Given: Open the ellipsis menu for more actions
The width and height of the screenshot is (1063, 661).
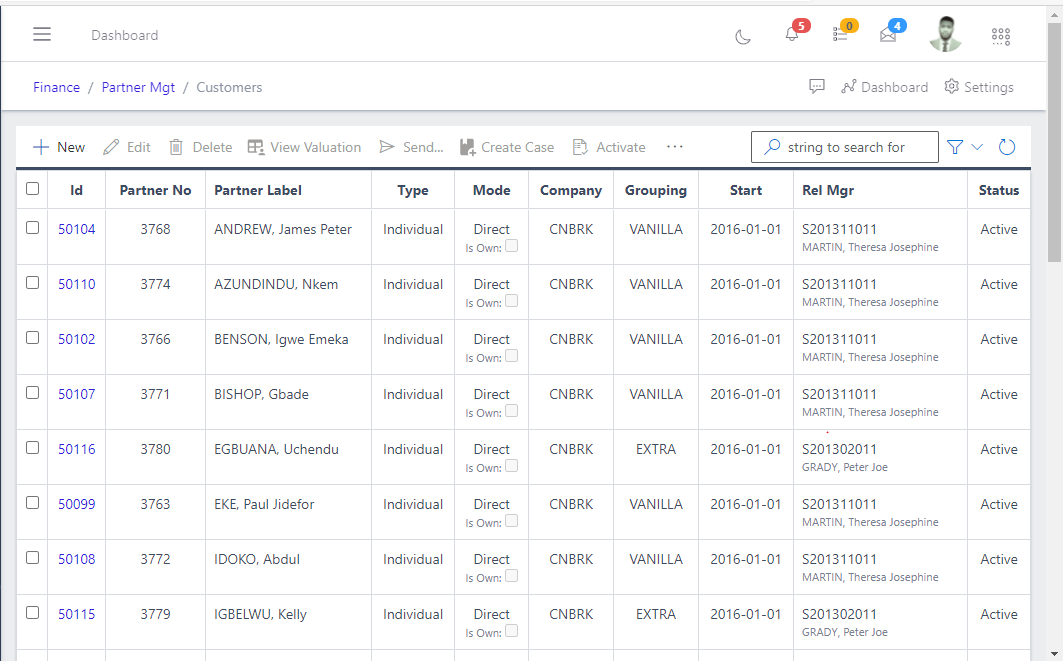Looking at the screenshot, I should click(x=674, y=146).
